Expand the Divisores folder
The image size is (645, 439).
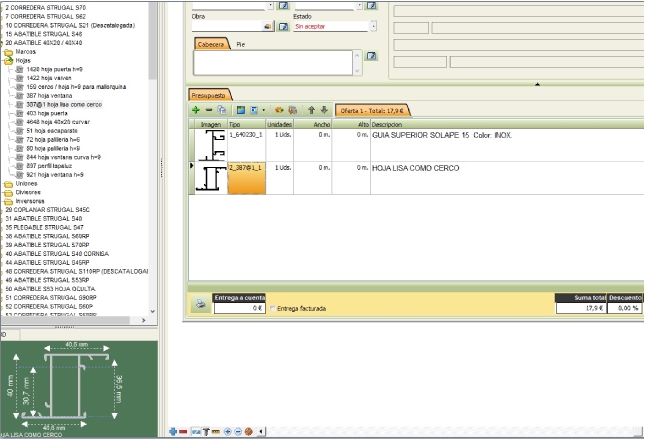(x=8, y=193)
